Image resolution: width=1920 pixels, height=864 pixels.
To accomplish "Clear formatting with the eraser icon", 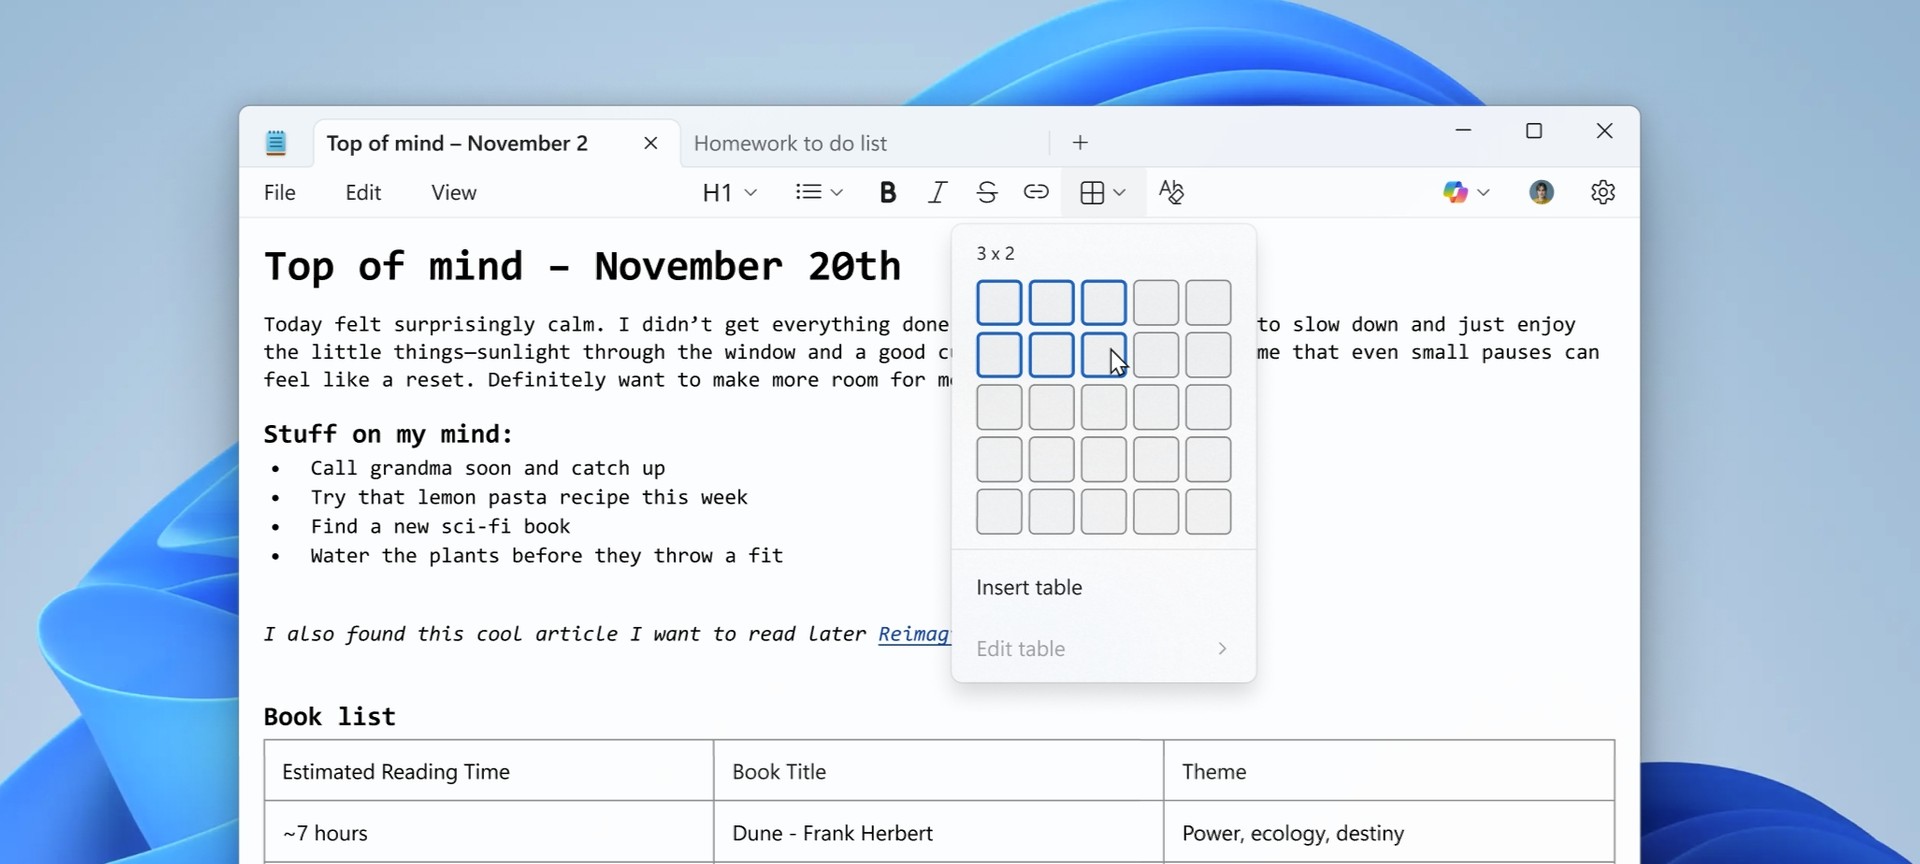I will click(1171, 192).
